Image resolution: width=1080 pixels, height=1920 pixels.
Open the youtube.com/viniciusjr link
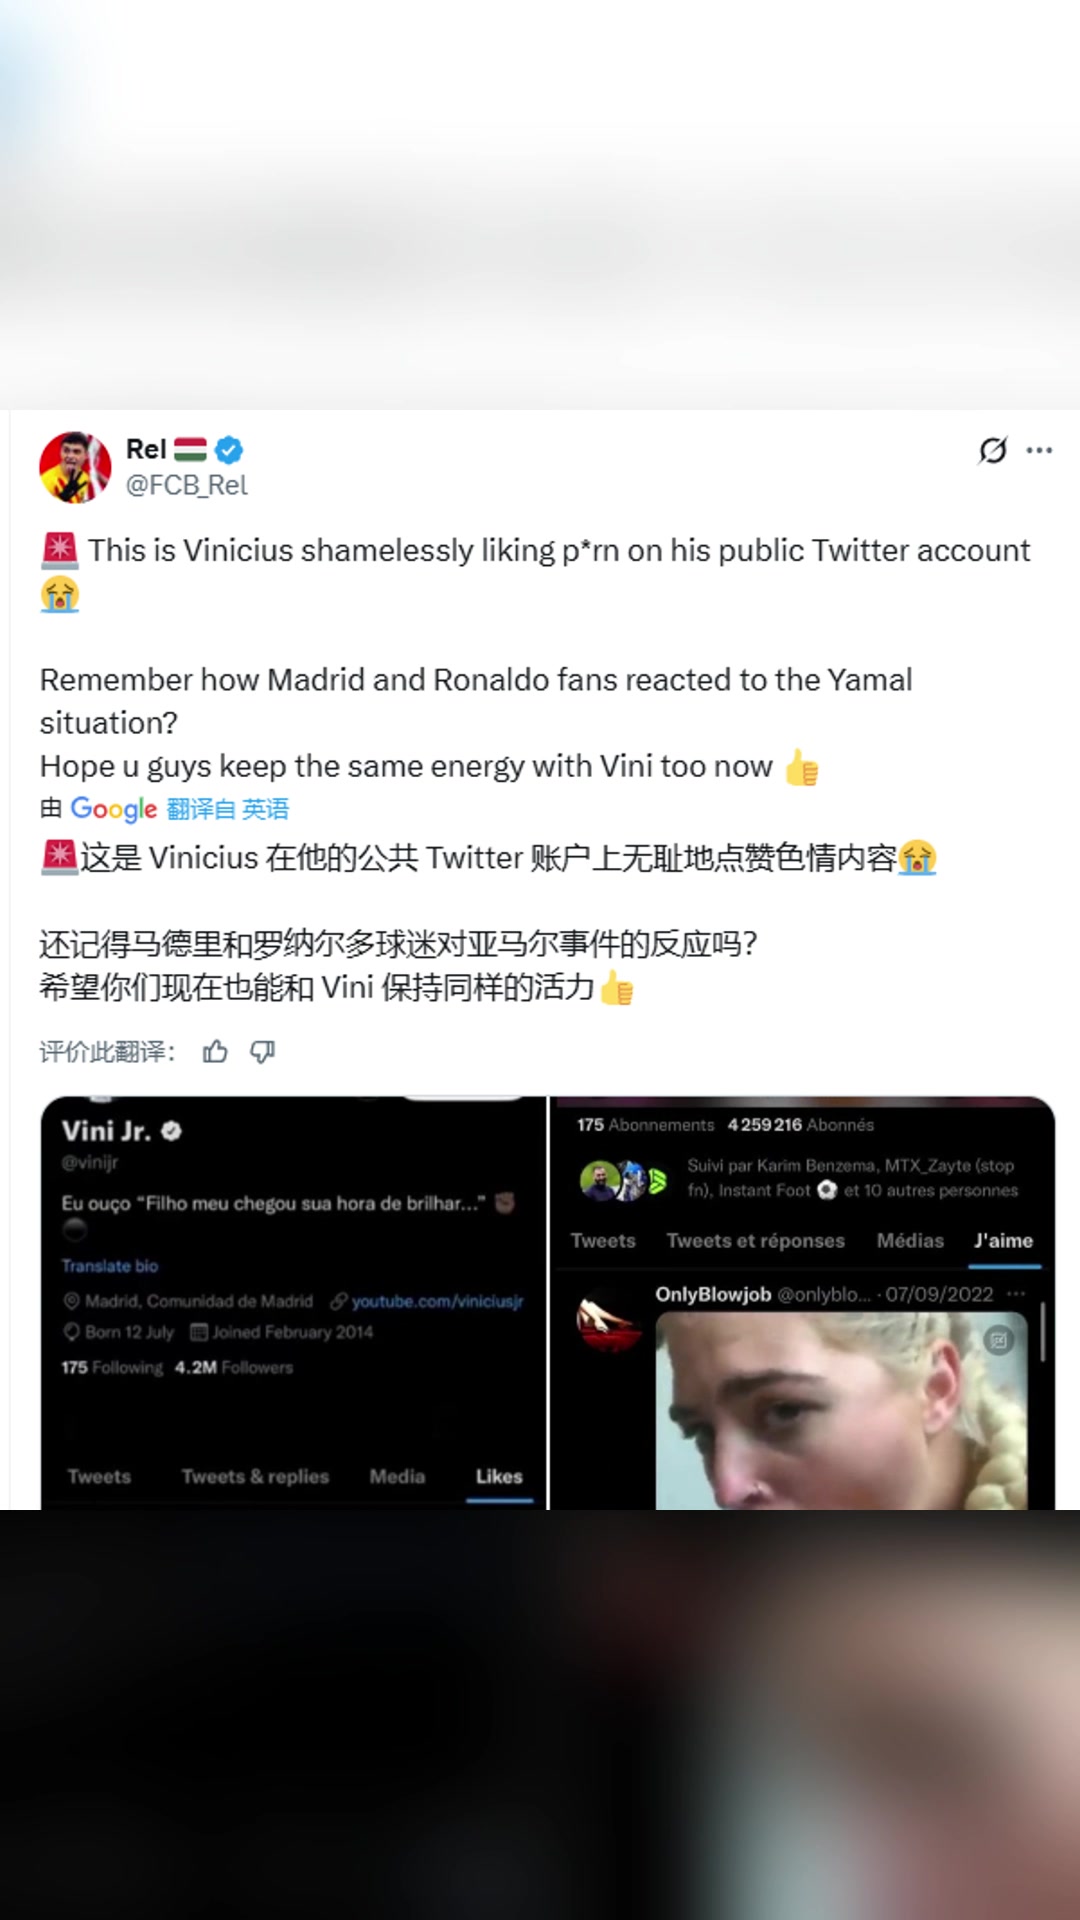click(x=437, y=1301)
